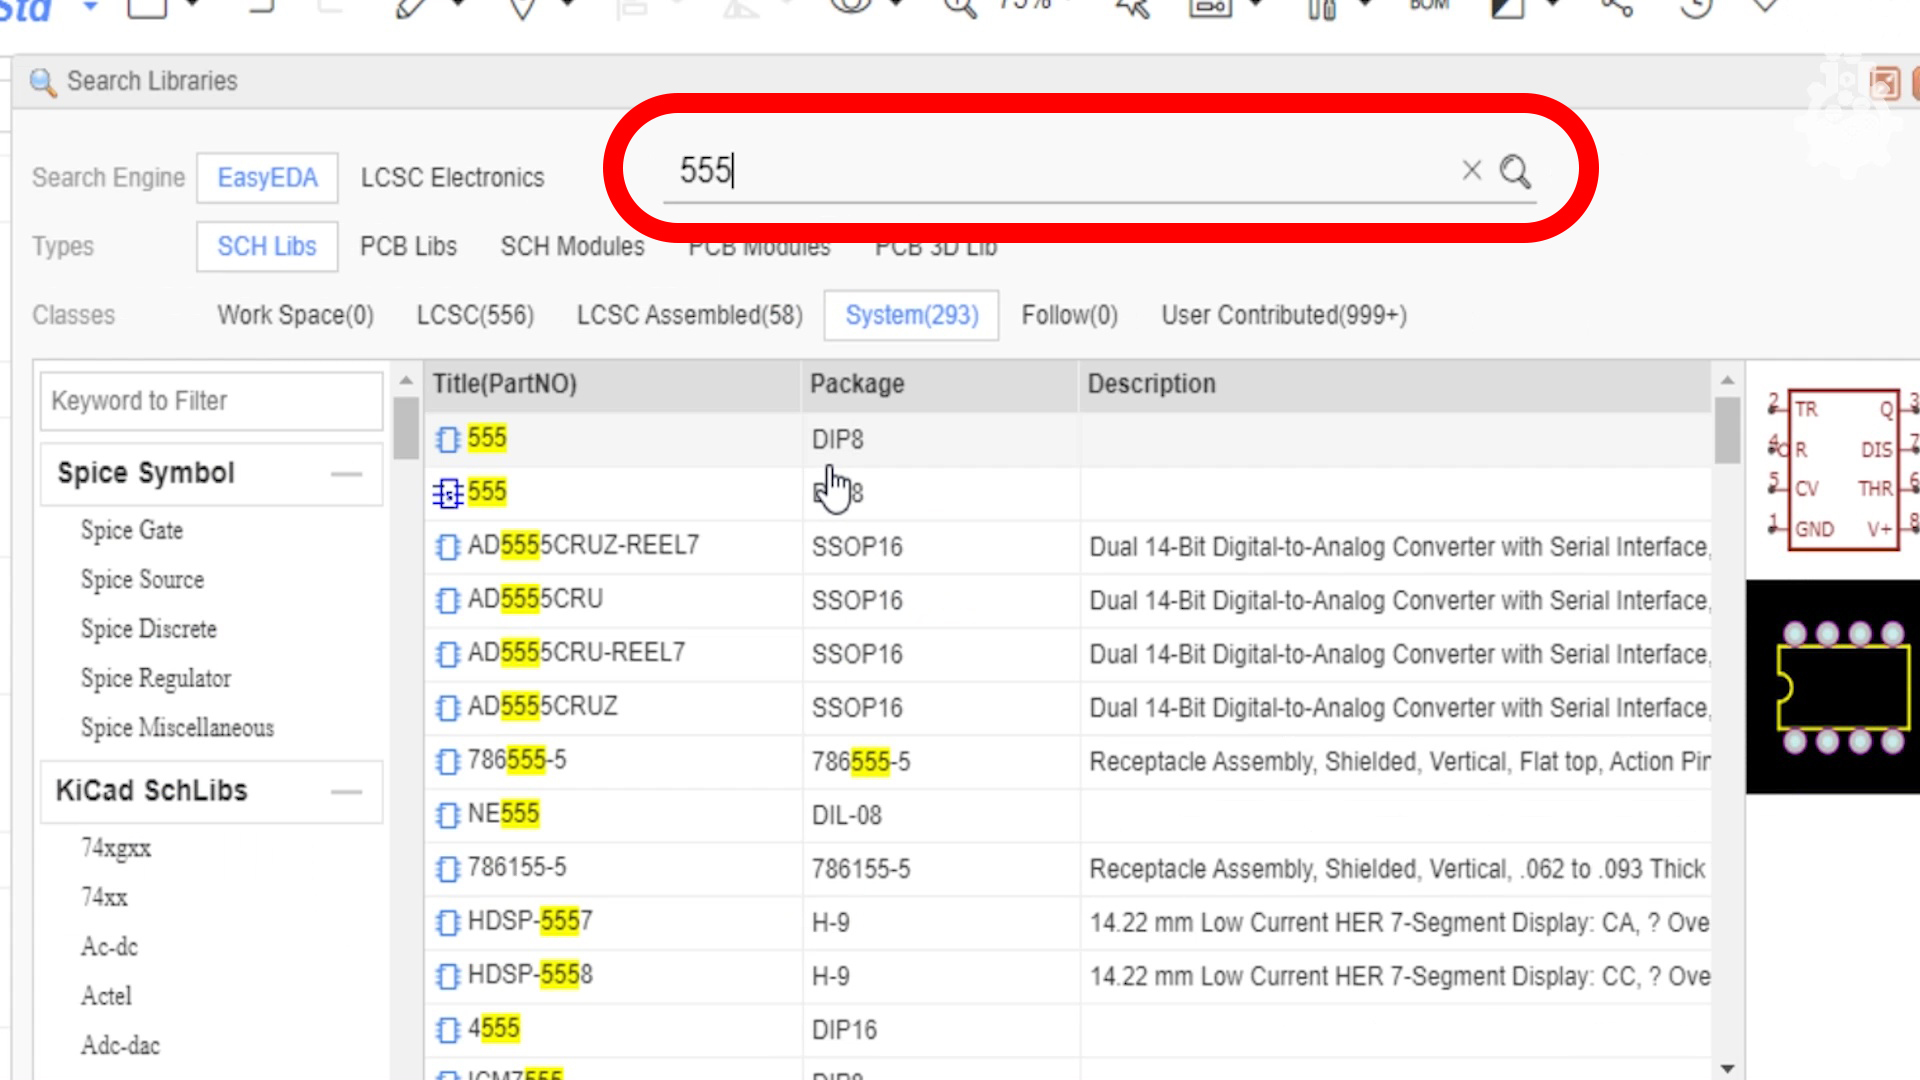Click the icon beside HDSP-5557

(x=447, y=922)
